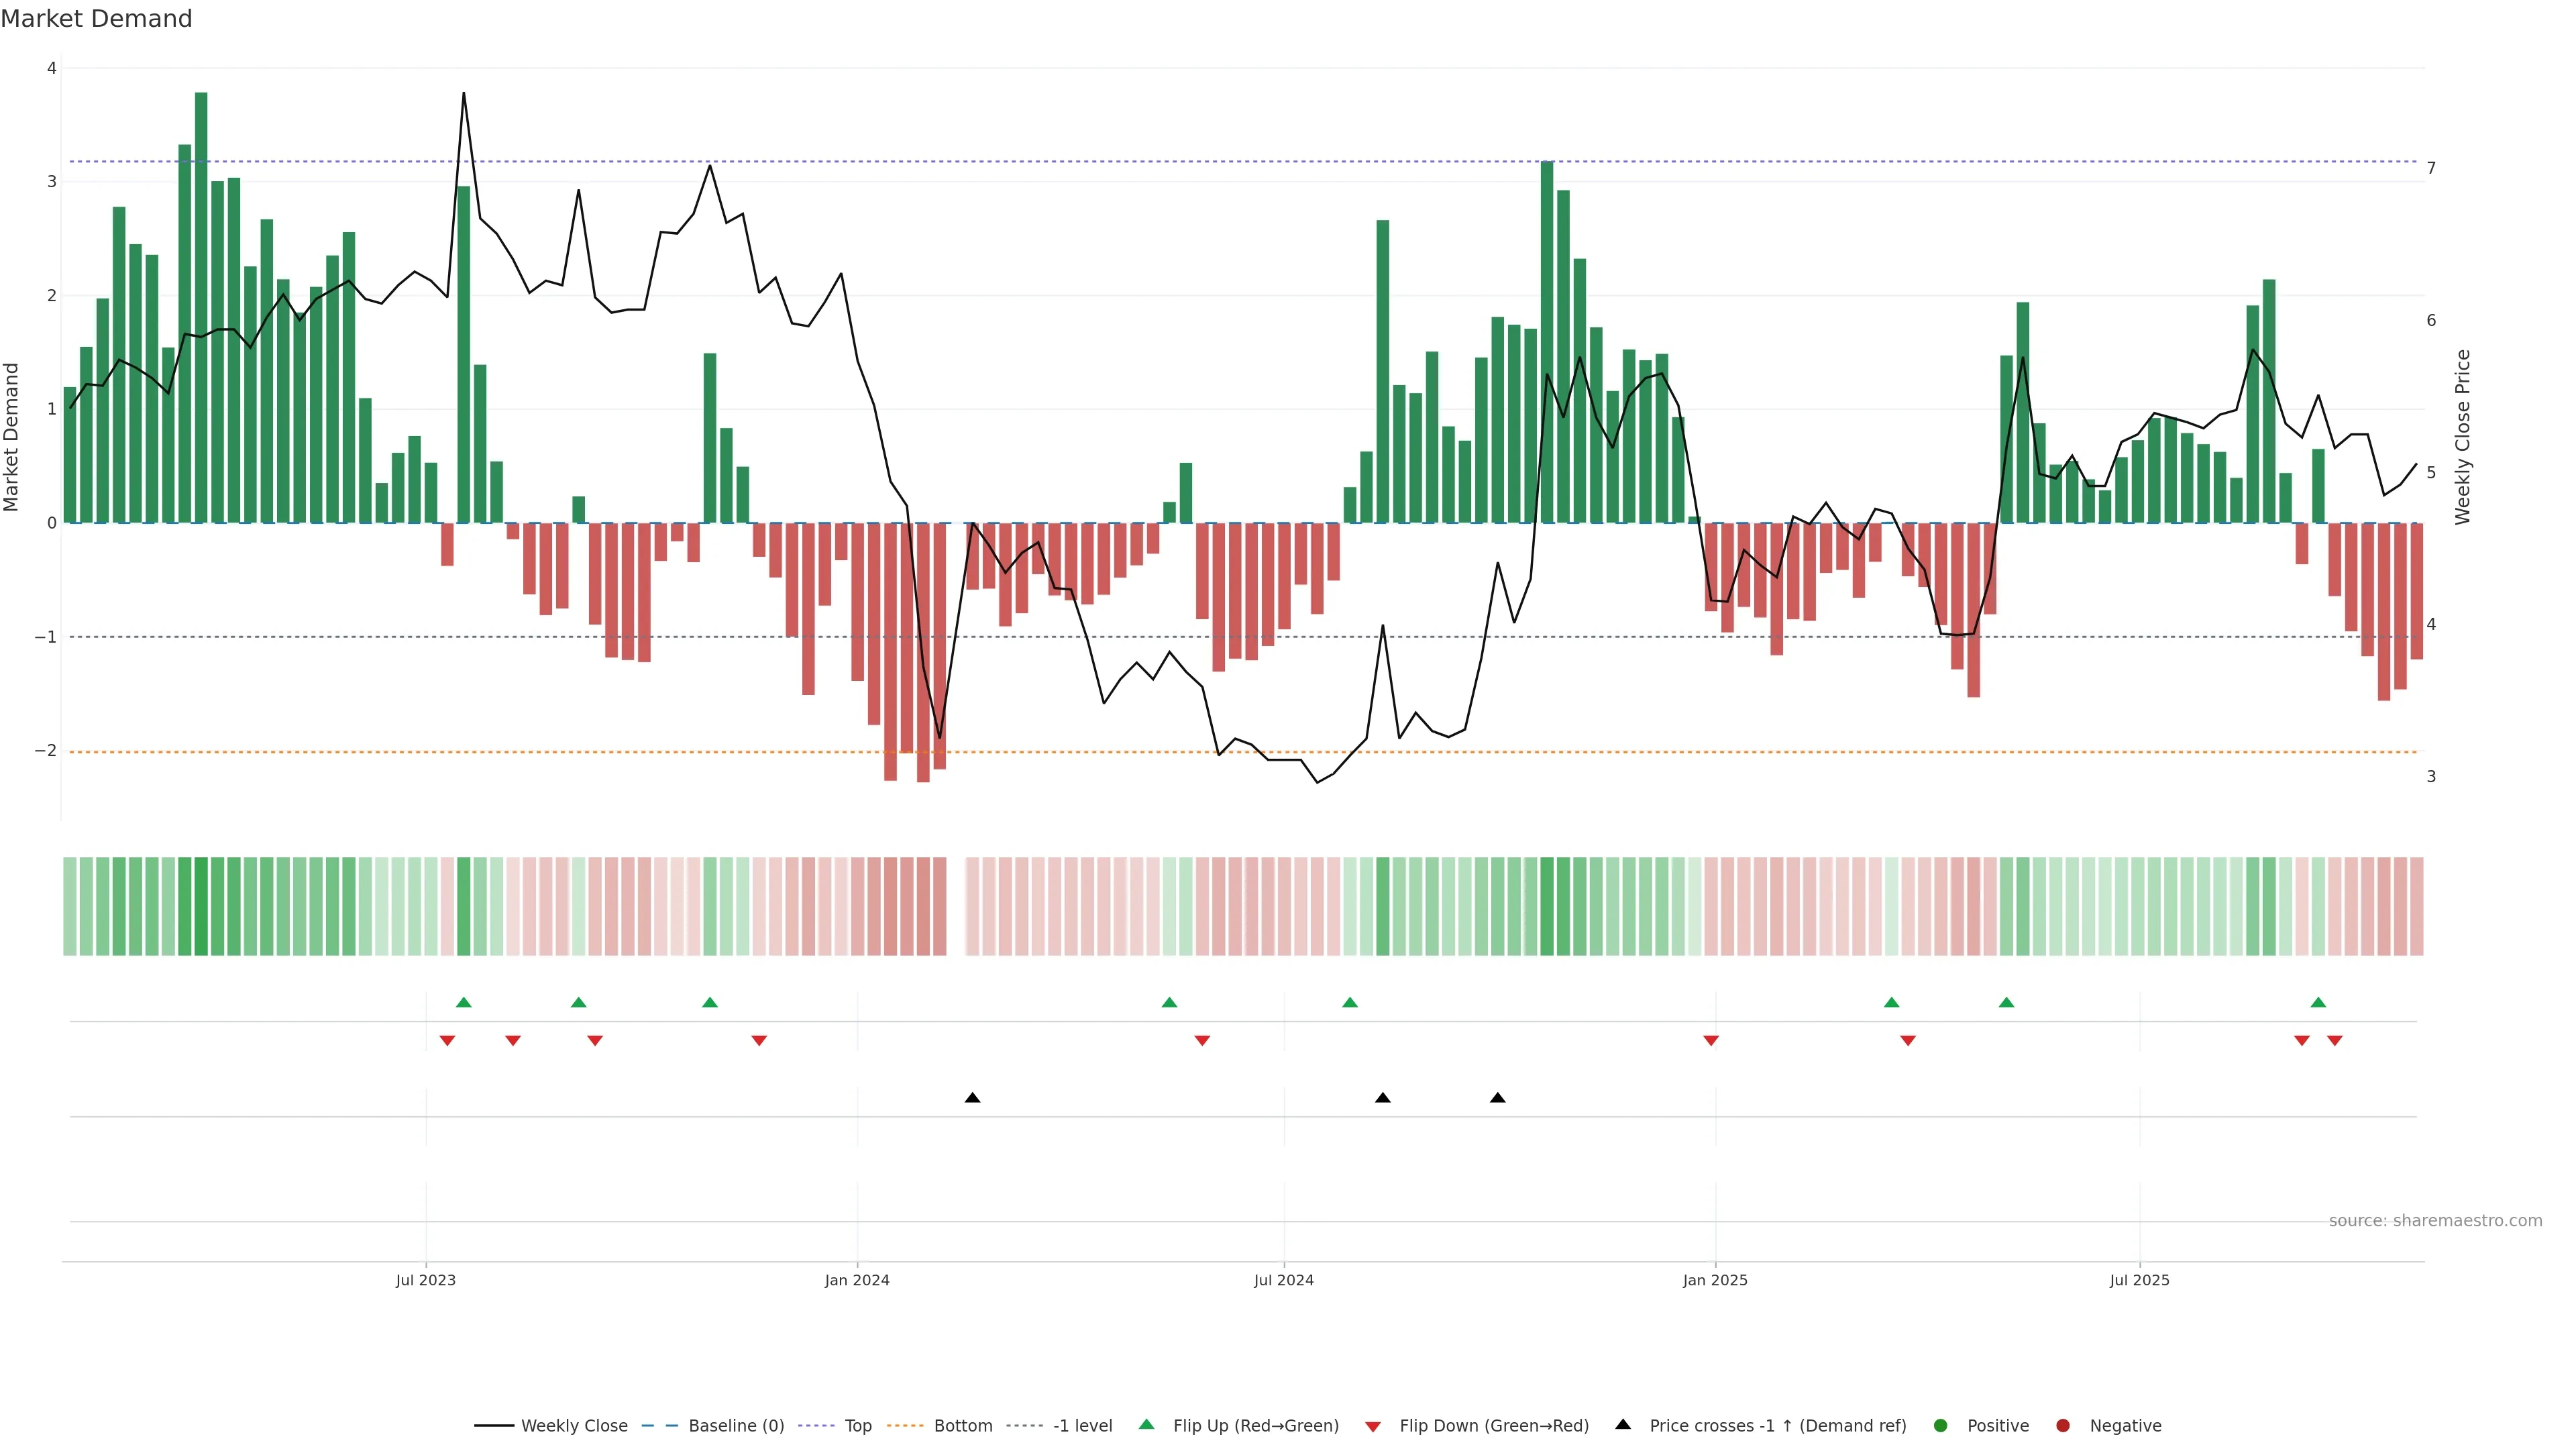Click the source: sharemaestro.com text
The image size is (2576, 1449).
tap(2435, 1220)
